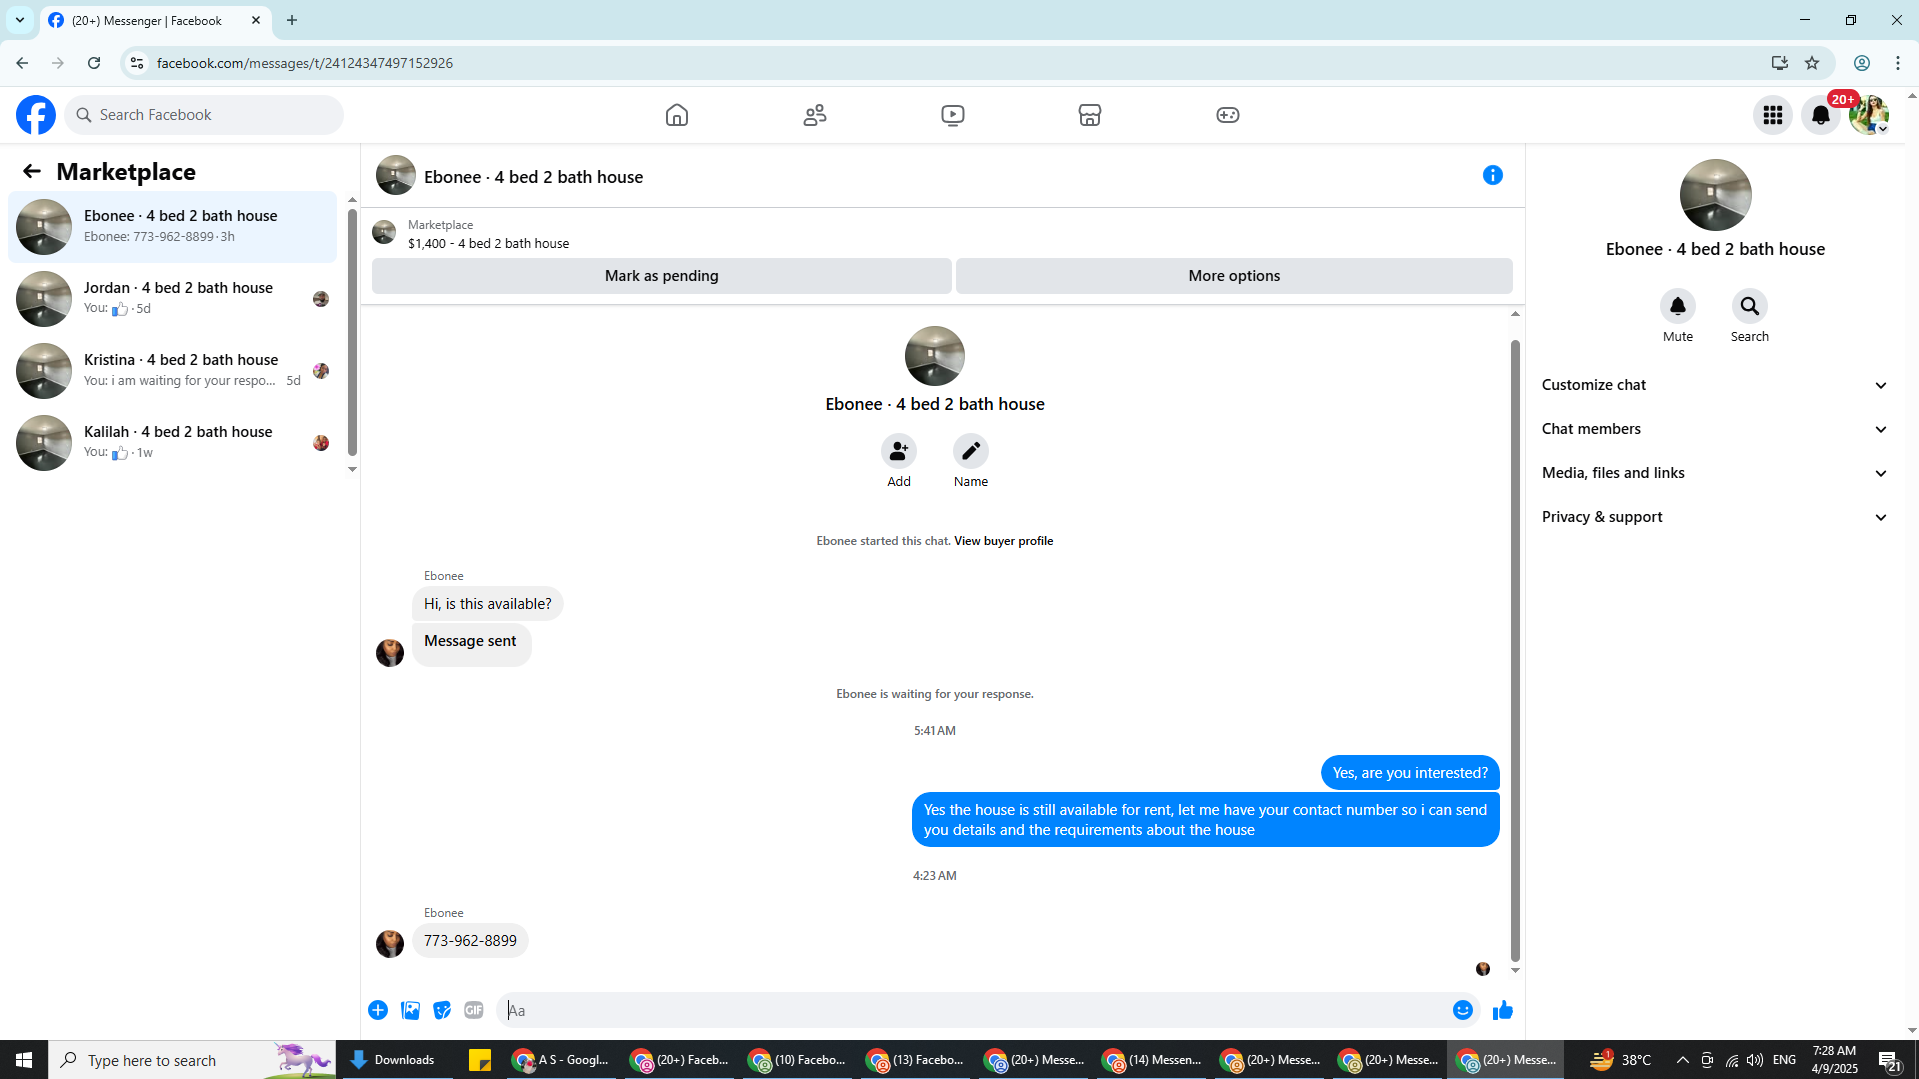Open Friends icon in top navigation
The image size is (1919, 1079).
(x=815, y=115)
